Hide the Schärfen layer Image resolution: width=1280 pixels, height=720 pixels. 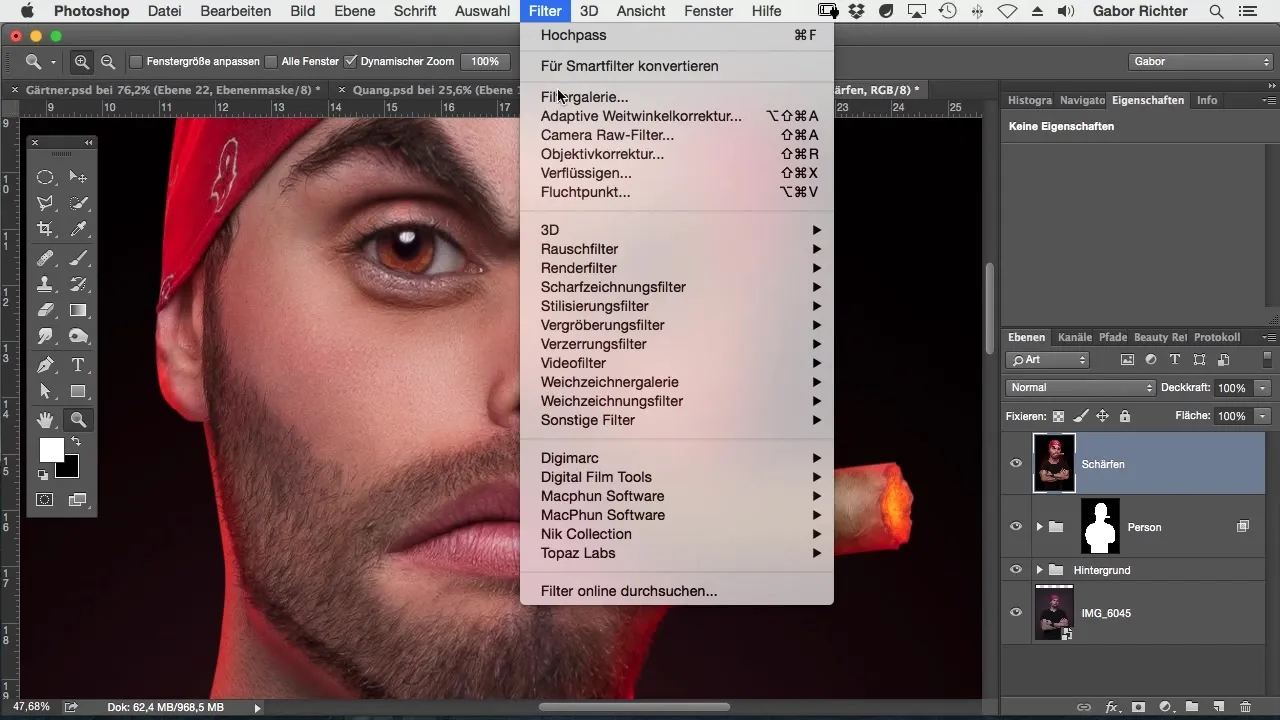1016,463
